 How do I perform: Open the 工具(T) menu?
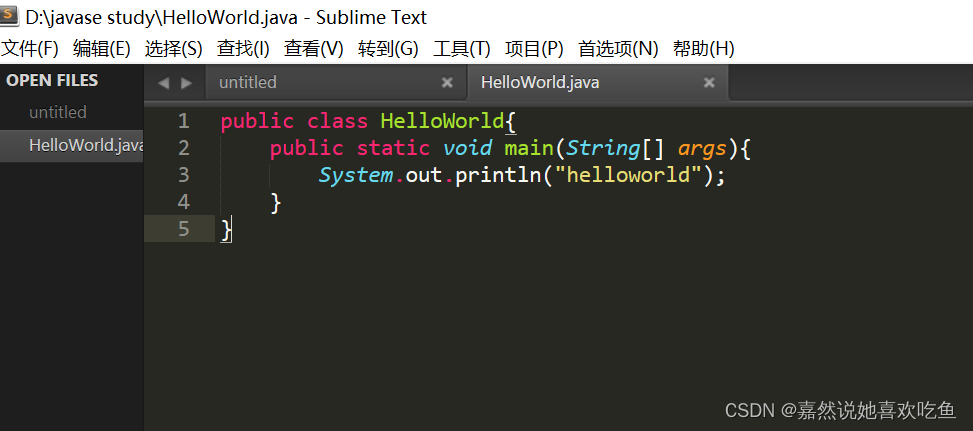[462, 49]
